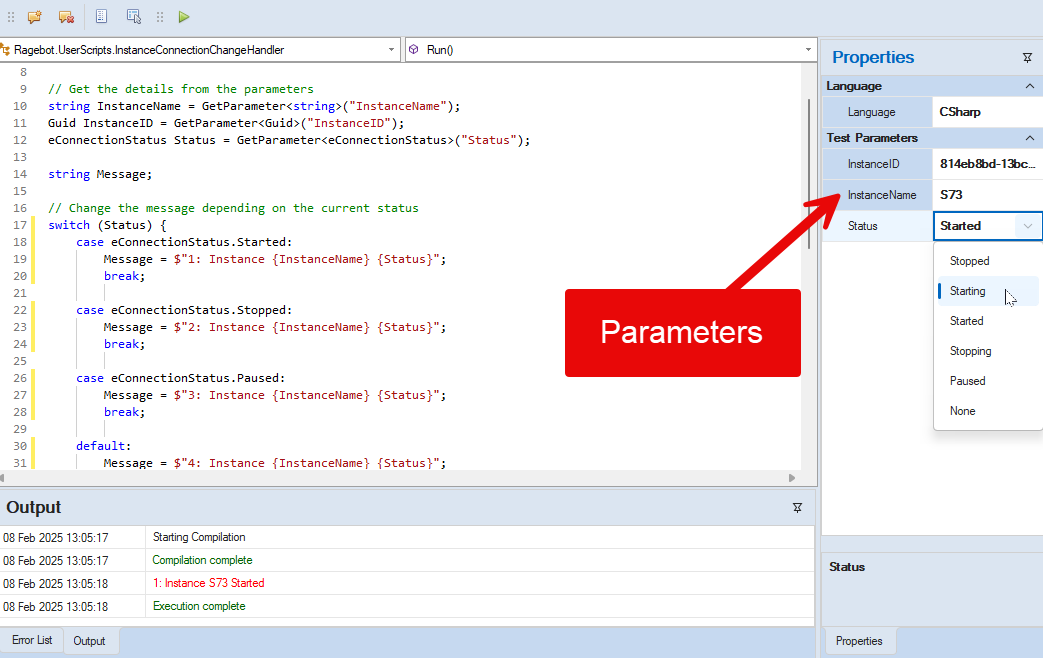Click the document list toolbar icon

(102, 16)
